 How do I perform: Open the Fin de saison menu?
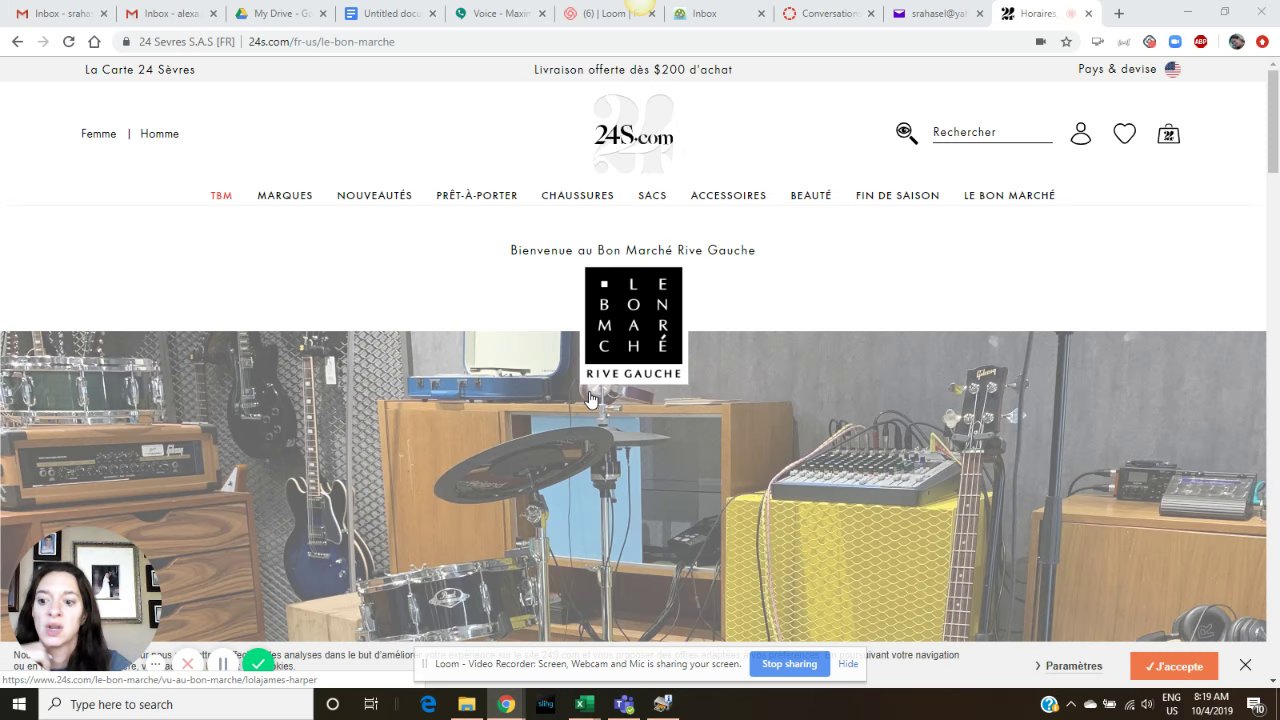(898, 196)
